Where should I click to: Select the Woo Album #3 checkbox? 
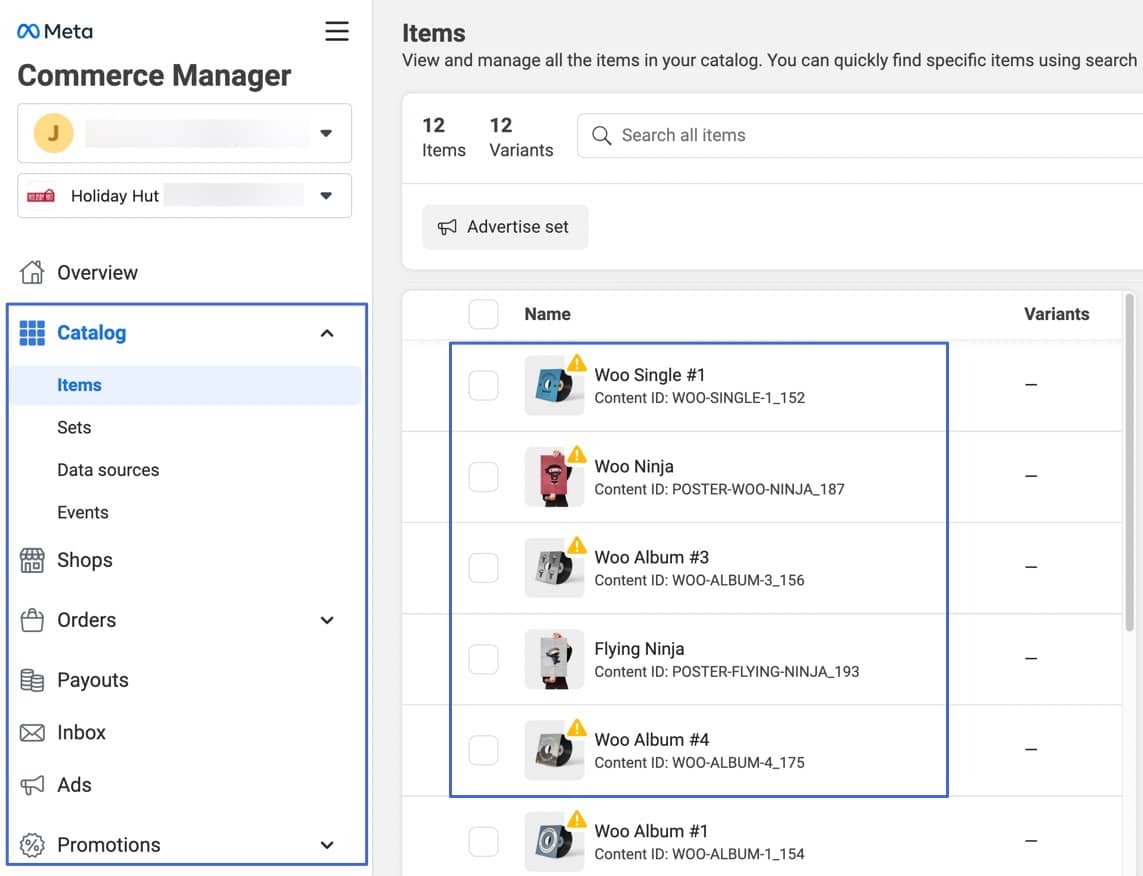pos(483,568)
